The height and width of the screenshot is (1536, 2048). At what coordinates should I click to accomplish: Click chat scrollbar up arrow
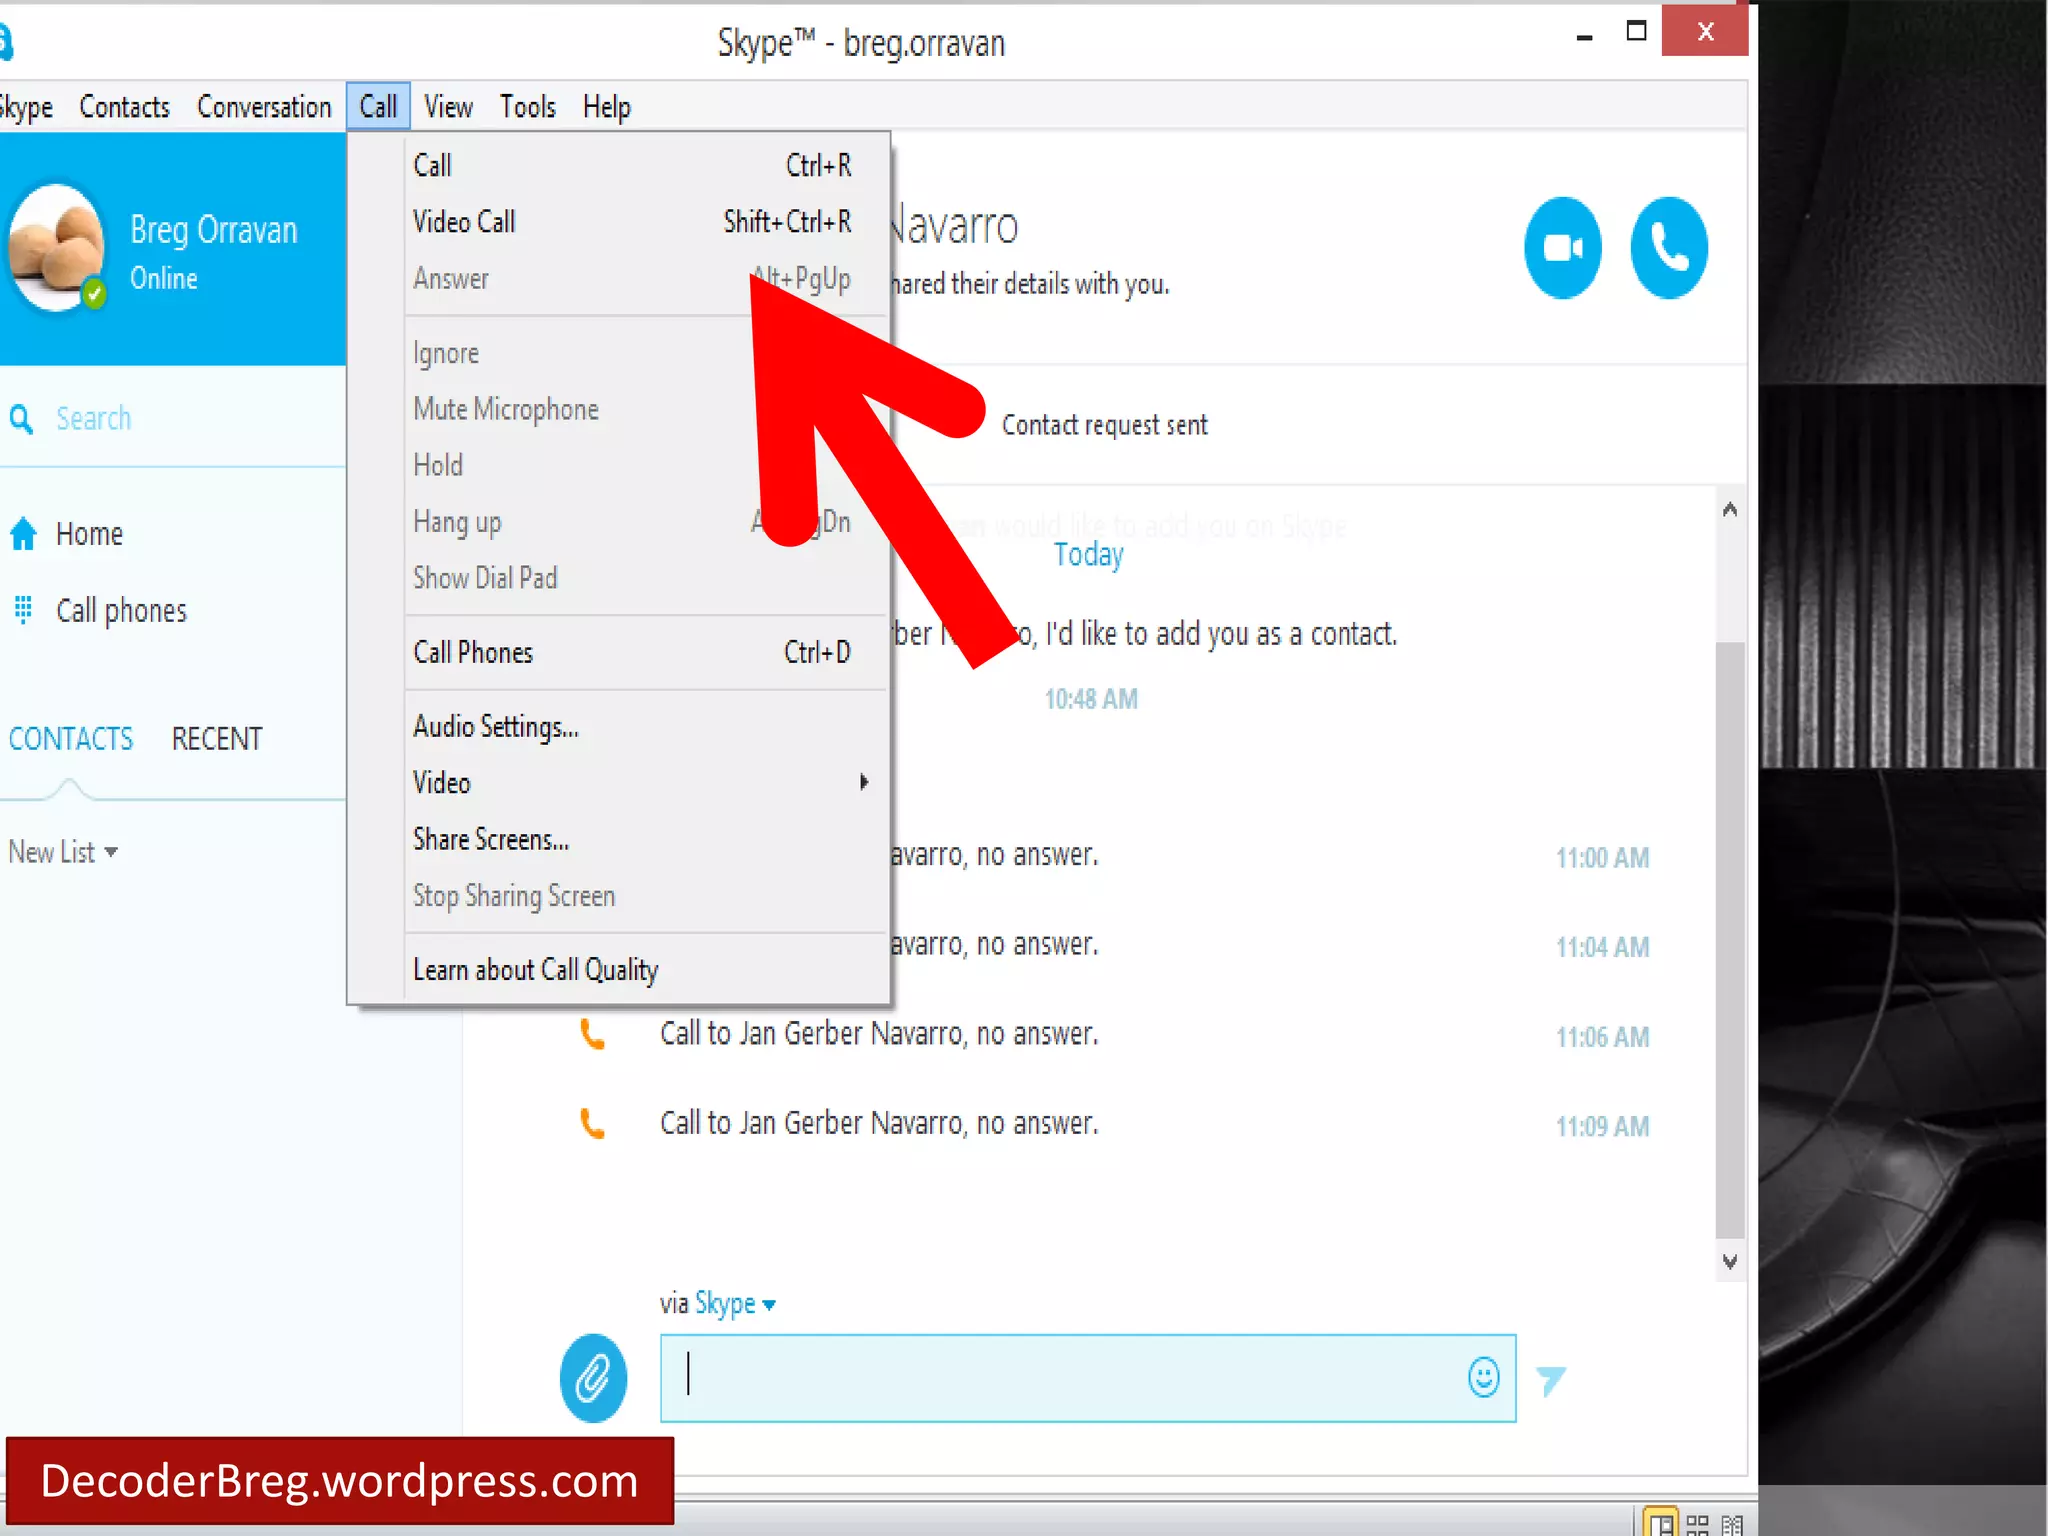(x=1730, y=510)
